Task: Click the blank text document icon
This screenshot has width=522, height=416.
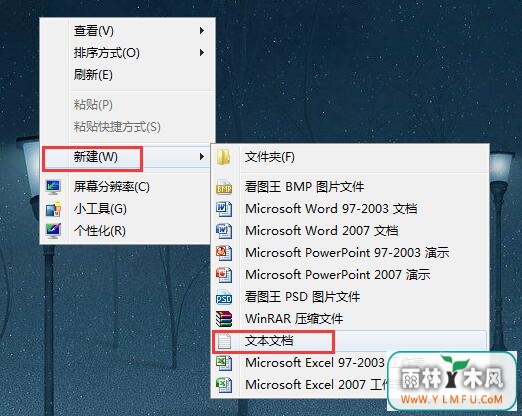Action: [224, 341]
